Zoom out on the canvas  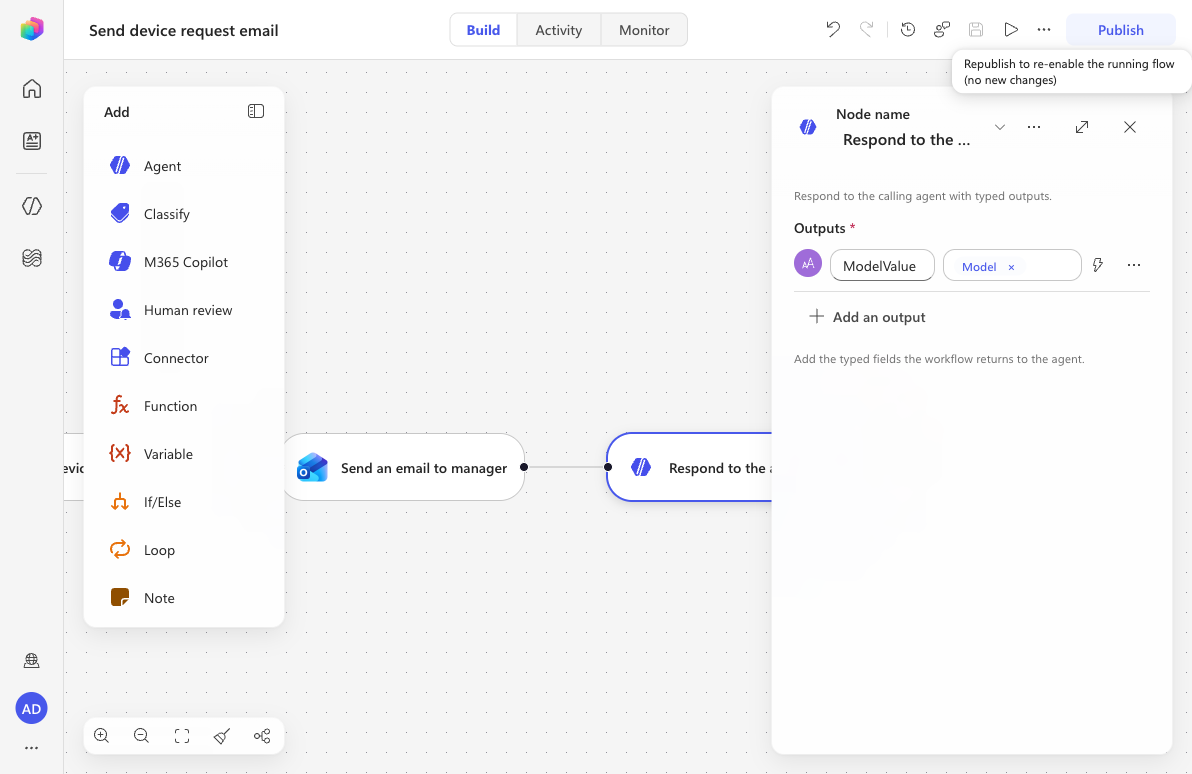[x=141, y=735]
